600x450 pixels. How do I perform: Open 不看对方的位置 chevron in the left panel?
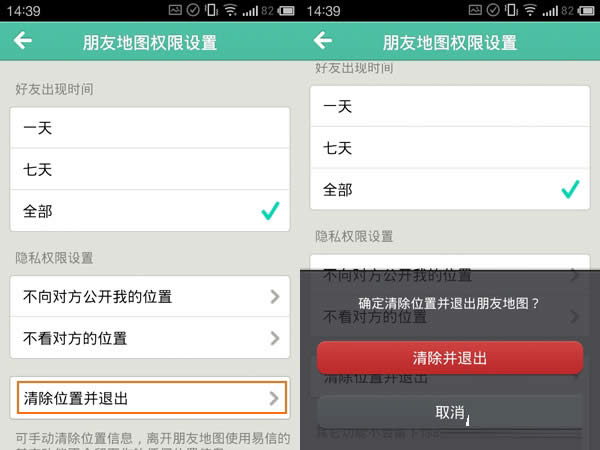(275, 338)
